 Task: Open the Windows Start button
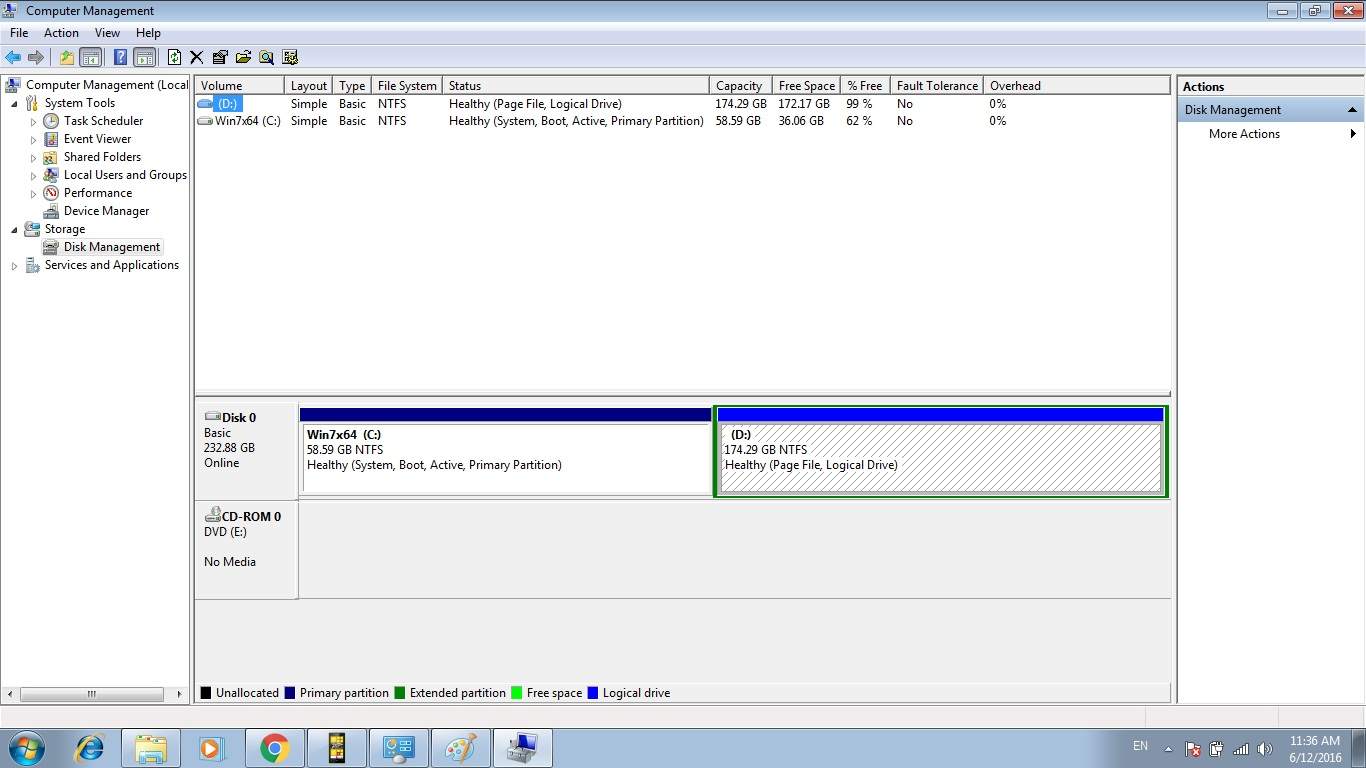[26, 748]
